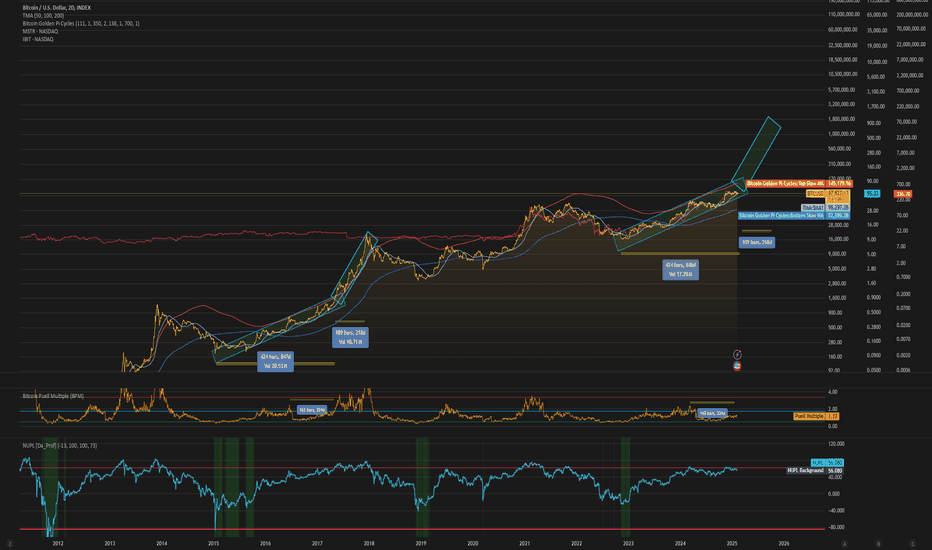Image resolution: width=932 pixels, height=550 pixels.
Task: Click the 120.000 value on the NUPL scale
Action: [x=836, y=444]
